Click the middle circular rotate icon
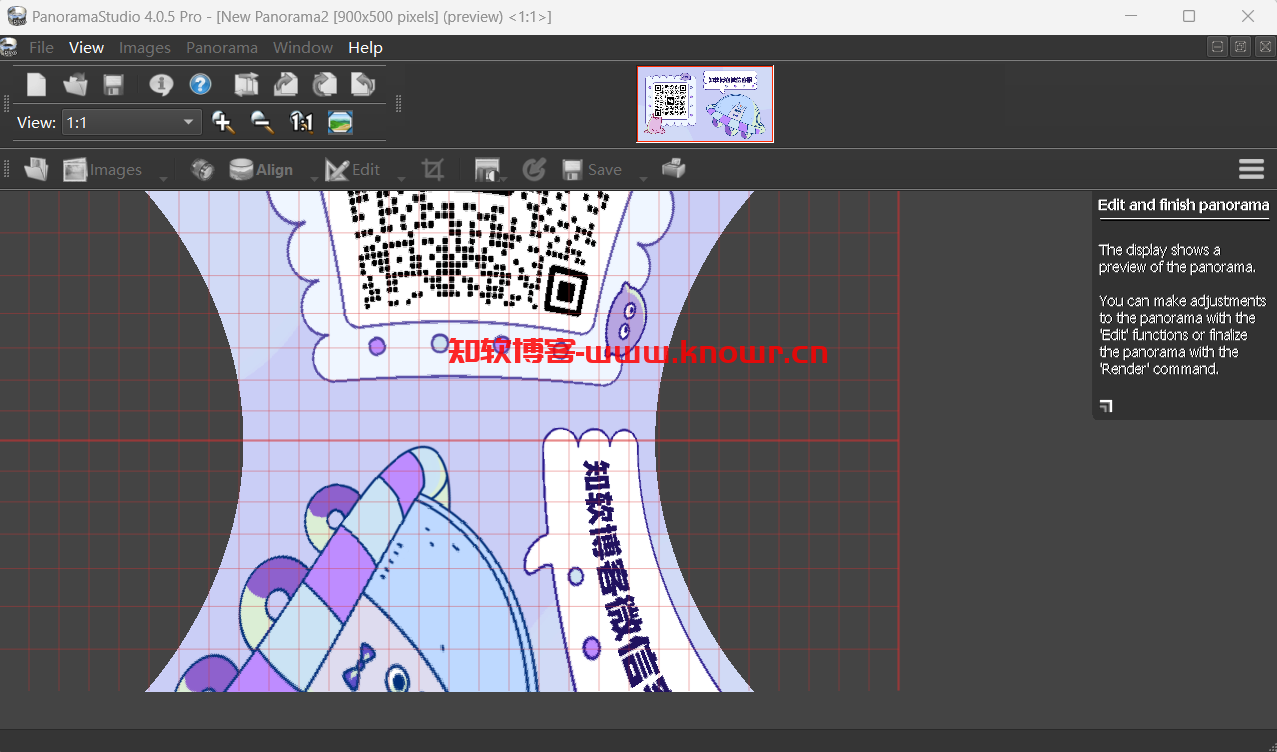Screen dimensions: 1277x752 click(x=325, y=85)
